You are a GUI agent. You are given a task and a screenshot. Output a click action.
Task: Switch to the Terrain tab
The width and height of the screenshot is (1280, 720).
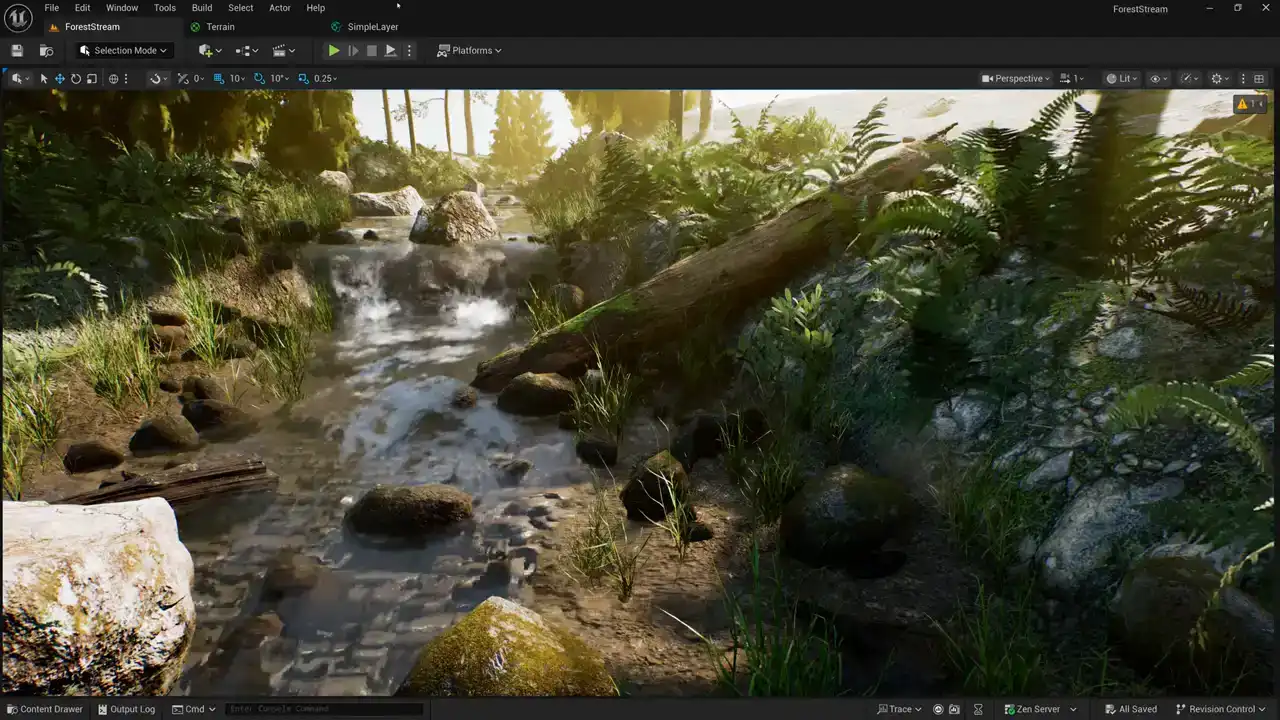220,27
